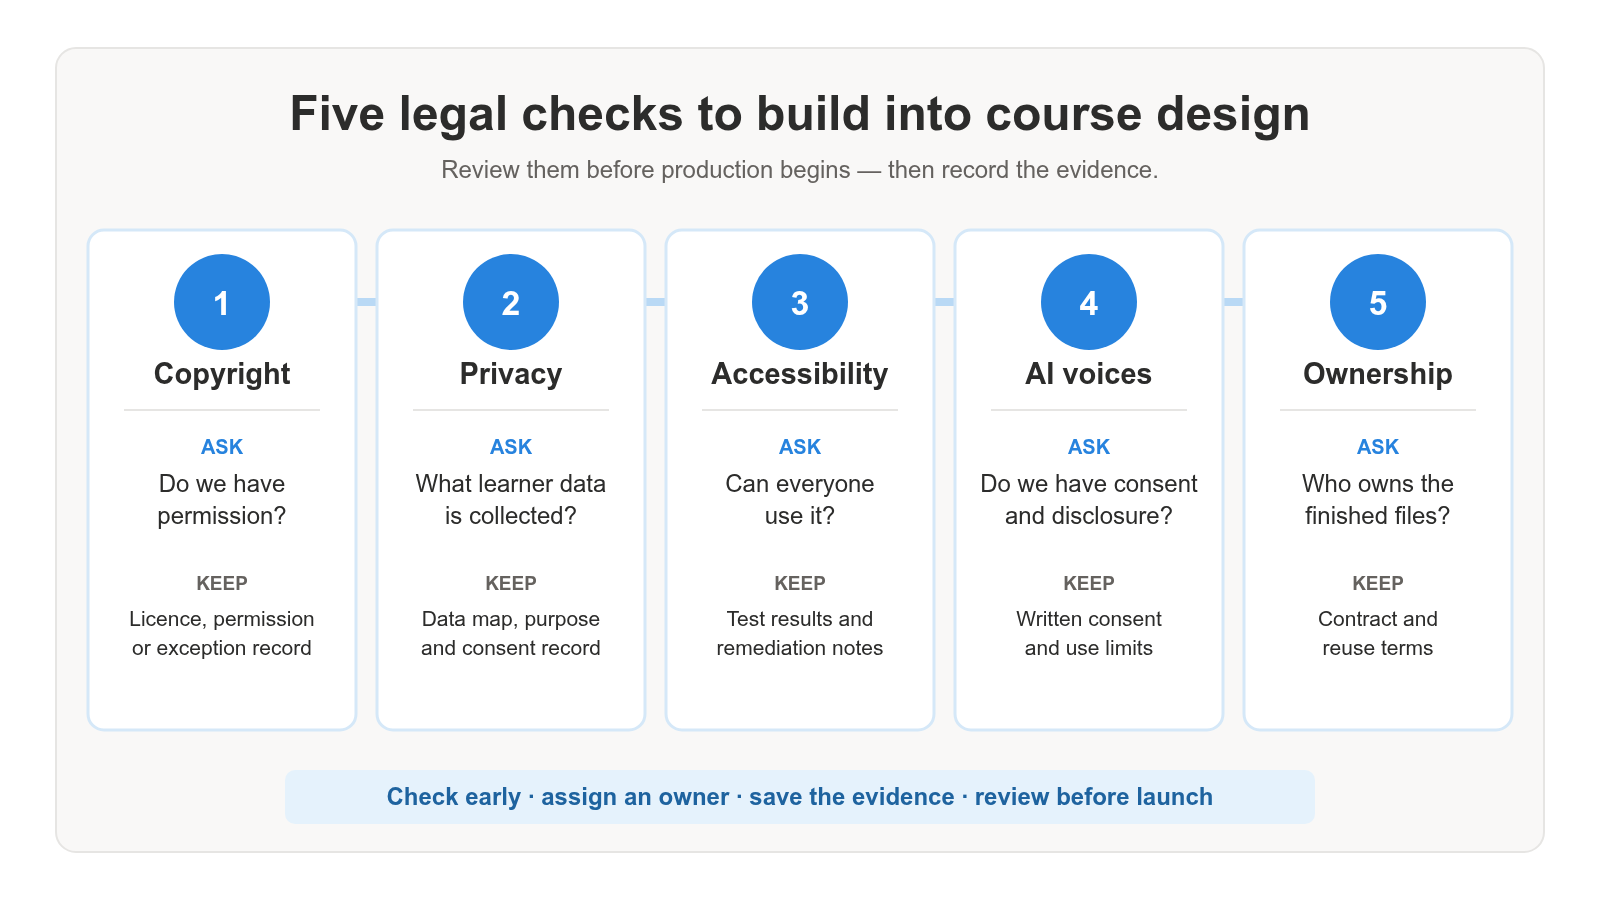
Task: Select 'Data map, purpose and consent record'
Action: 511,633
